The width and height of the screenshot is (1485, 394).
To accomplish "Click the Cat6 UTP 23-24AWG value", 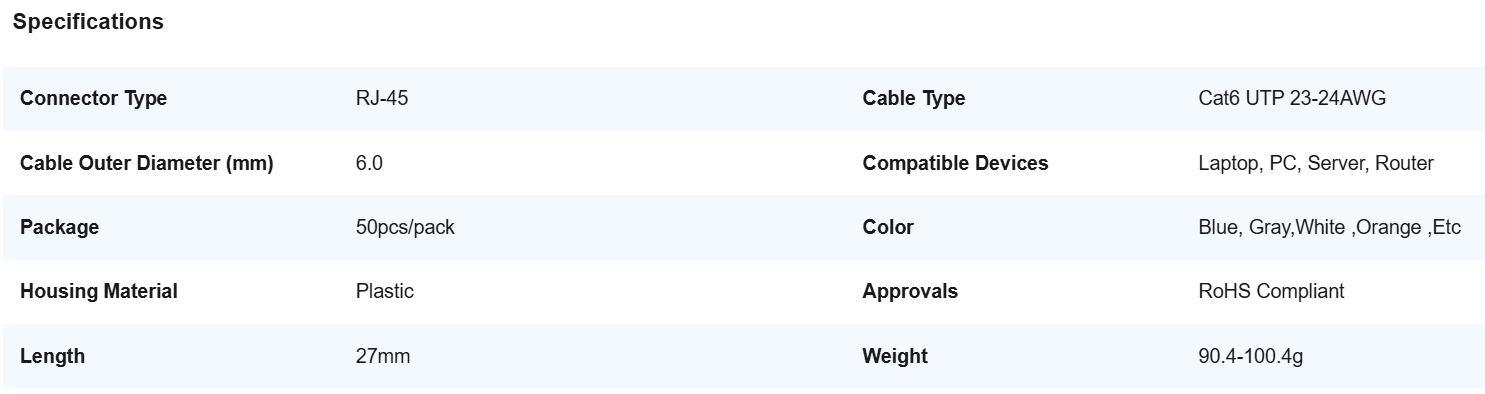I will click(1292, 99).
